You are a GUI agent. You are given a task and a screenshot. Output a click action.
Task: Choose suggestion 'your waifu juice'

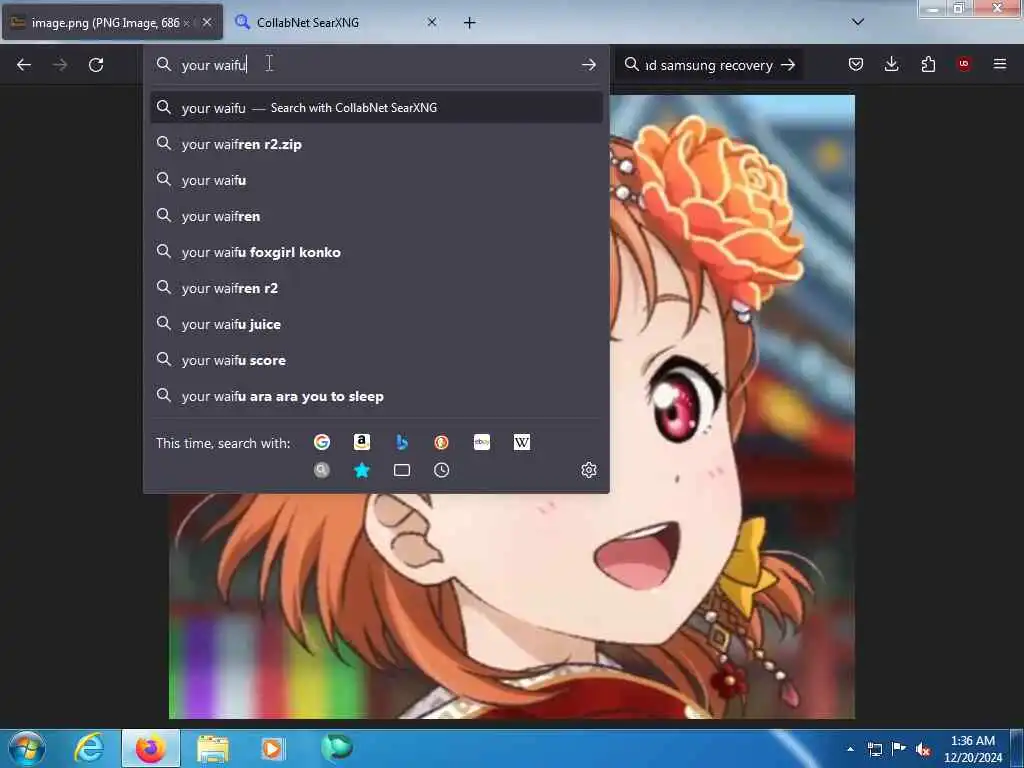click(x=376, y=324)
